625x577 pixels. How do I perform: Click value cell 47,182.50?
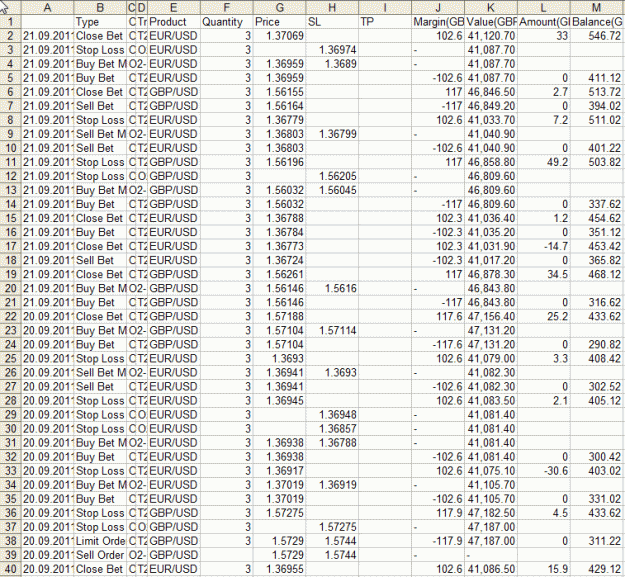tap(491, 513)
